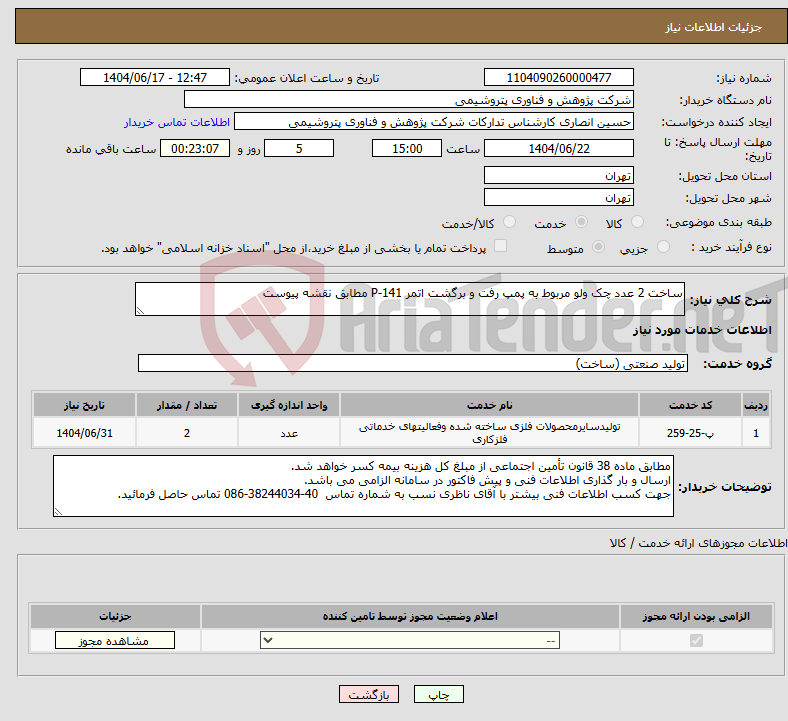788x721 pixels.
Task: Click the ردیف column header
Action: (756, 405)
